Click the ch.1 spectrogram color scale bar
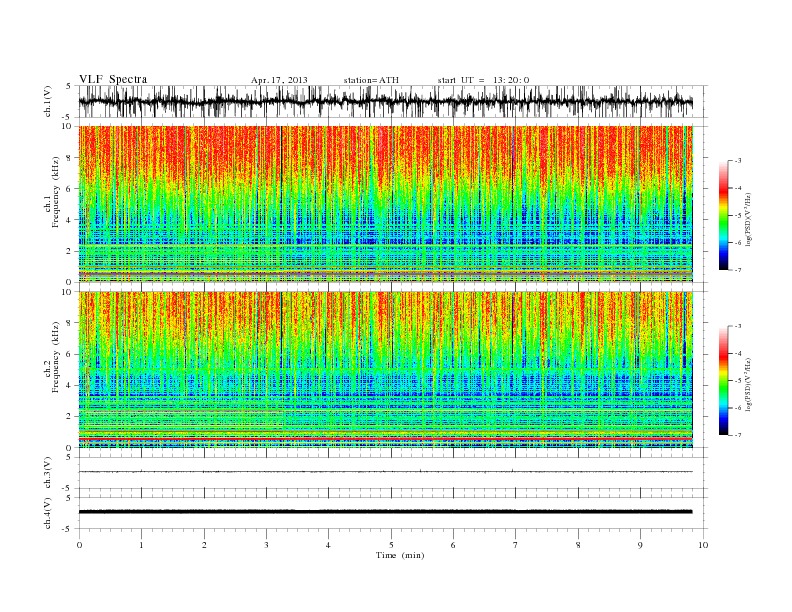This screenshot has width=792, height=612. [x=724, y=215]
